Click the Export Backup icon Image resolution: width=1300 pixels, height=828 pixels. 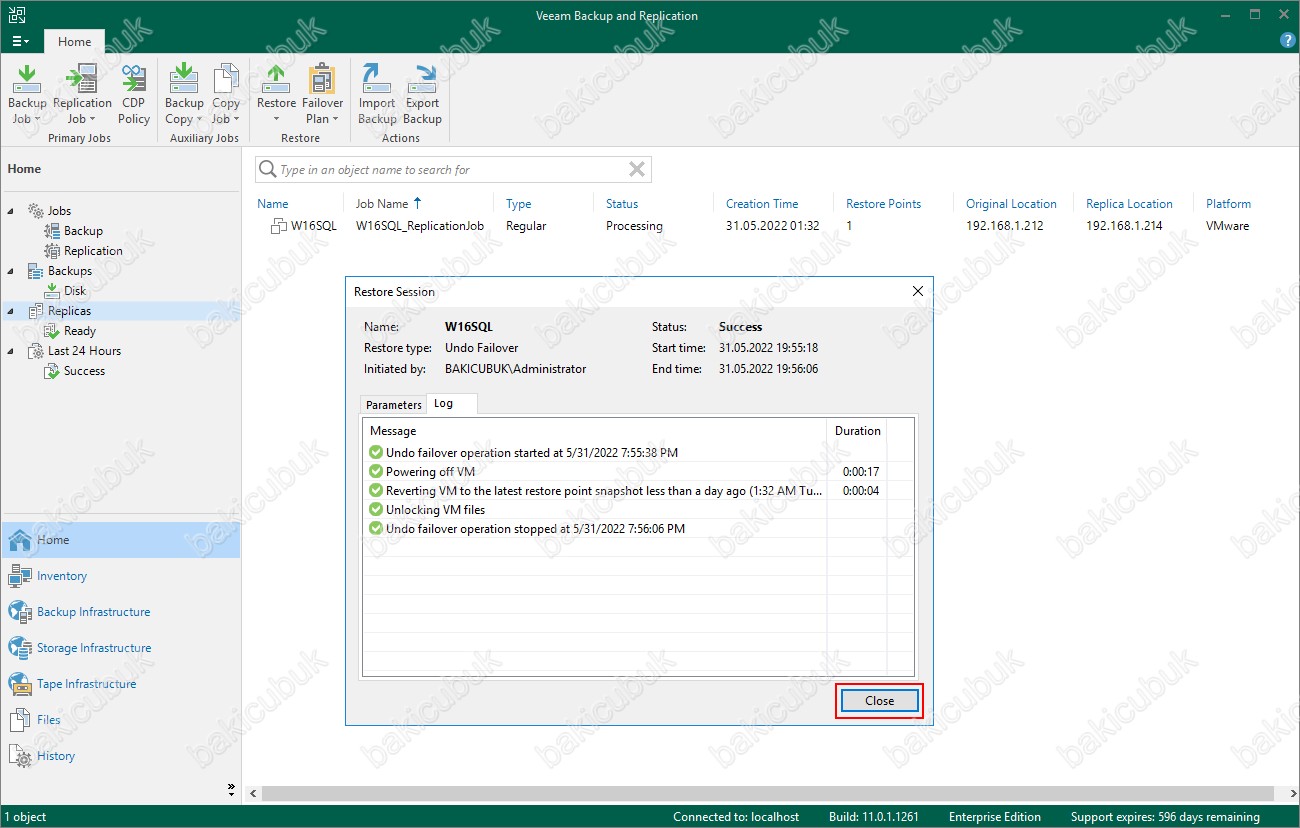coord(422,94)
